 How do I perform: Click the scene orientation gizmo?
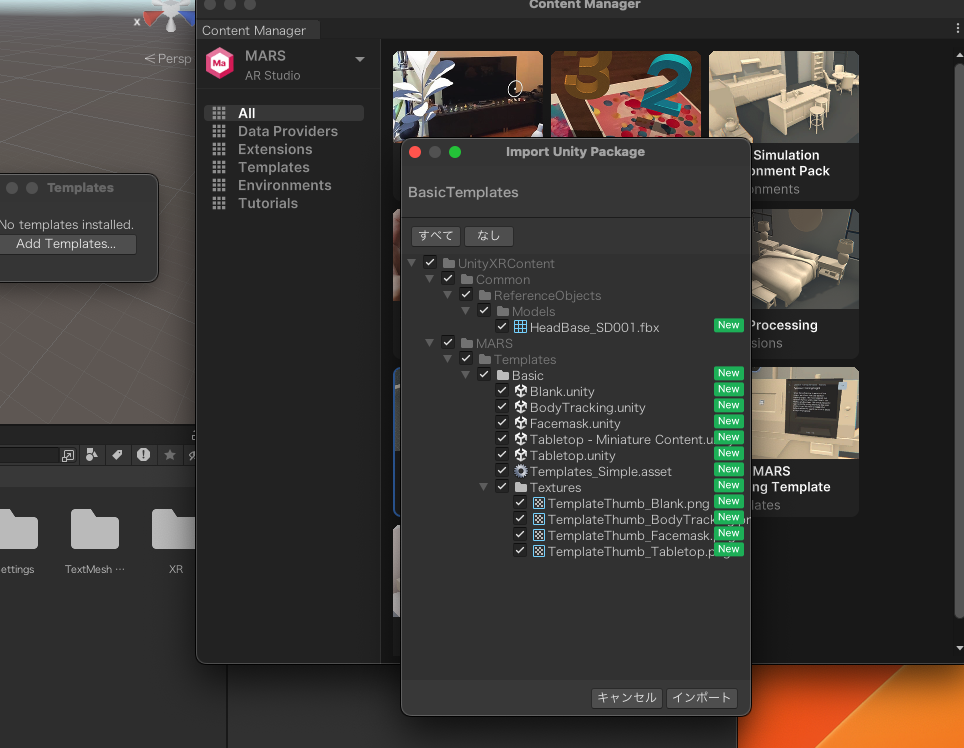coord(170,15)
